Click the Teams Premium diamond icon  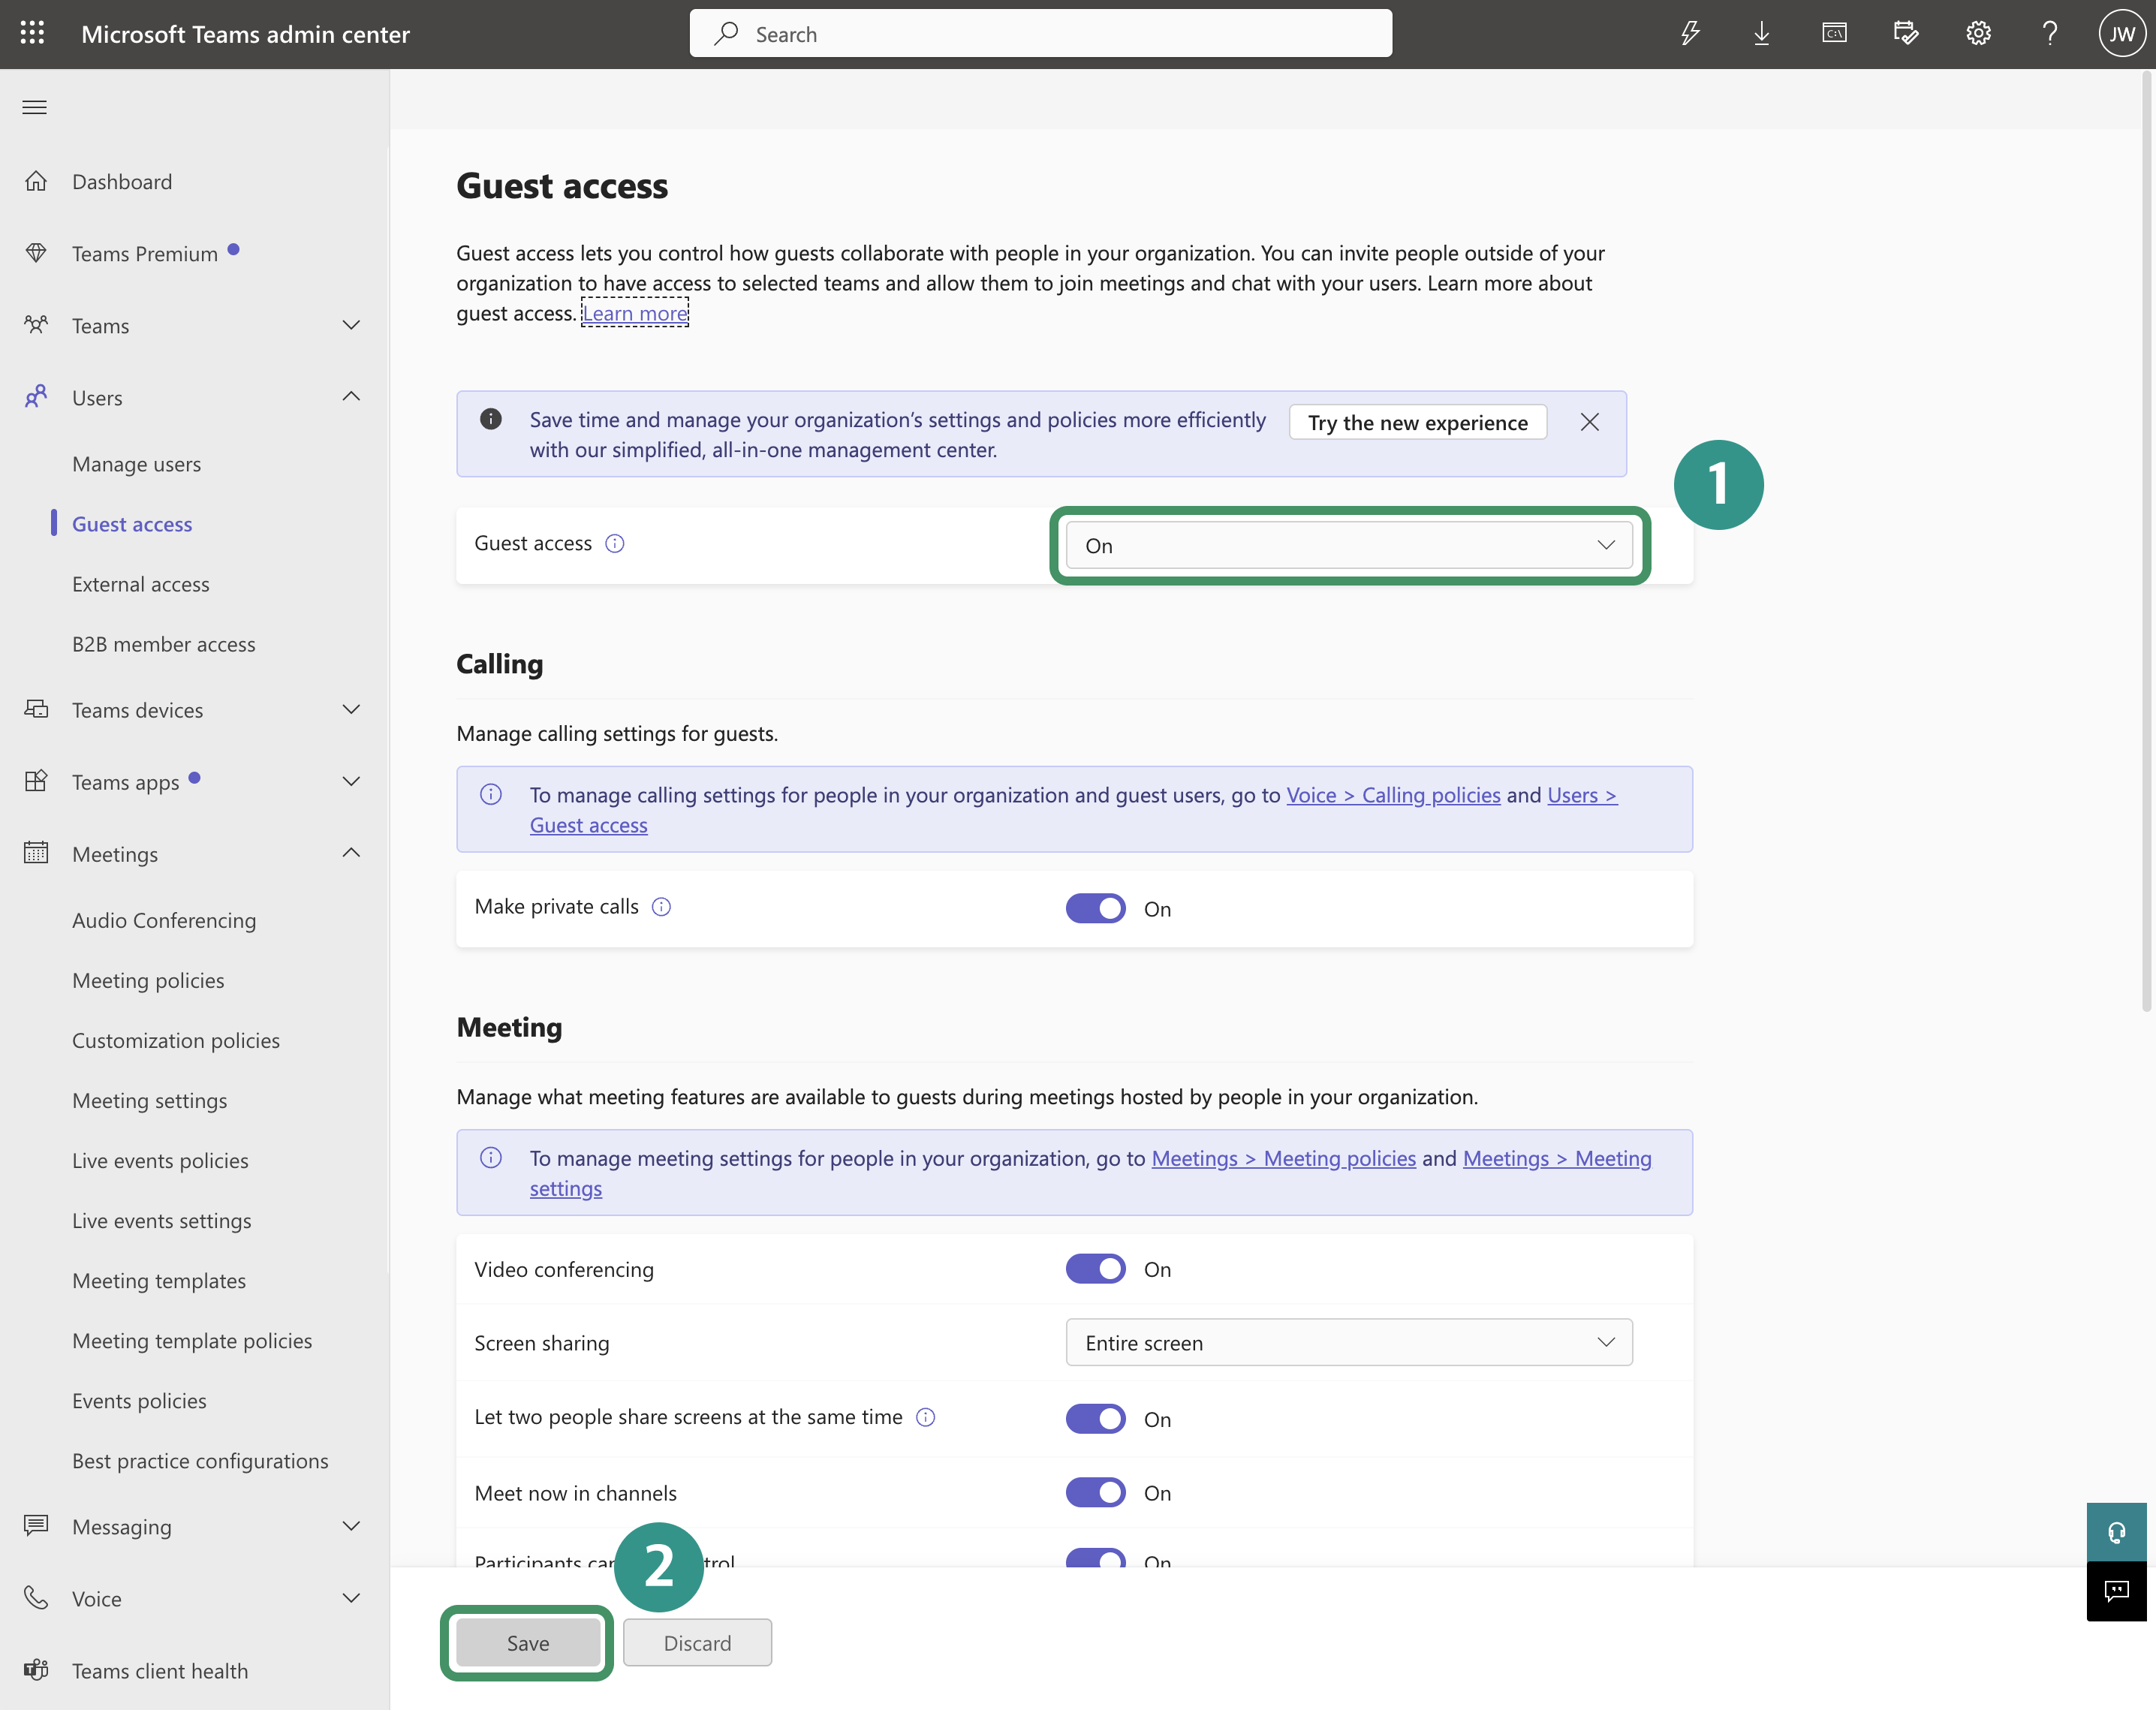(x=36, y=253)
